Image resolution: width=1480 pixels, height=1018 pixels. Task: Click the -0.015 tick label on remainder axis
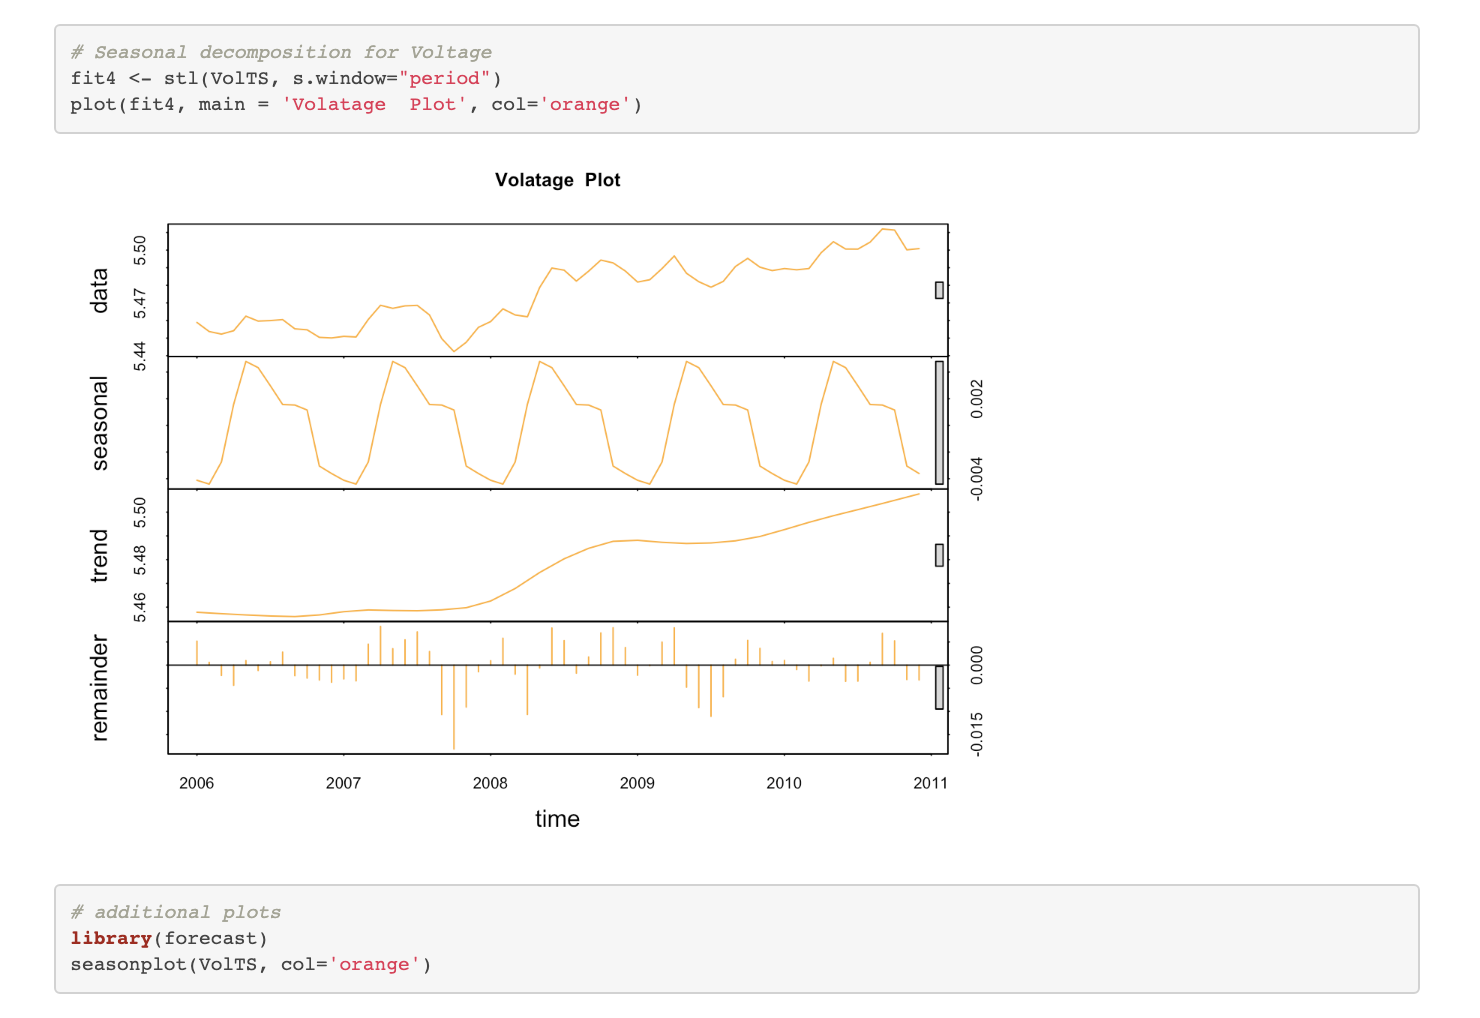(x=977, y=734)
